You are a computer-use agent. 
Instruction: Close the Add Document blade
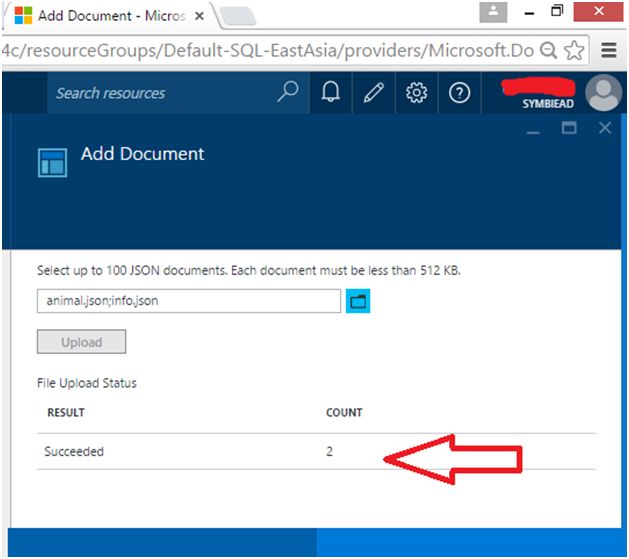coord(605,128)
